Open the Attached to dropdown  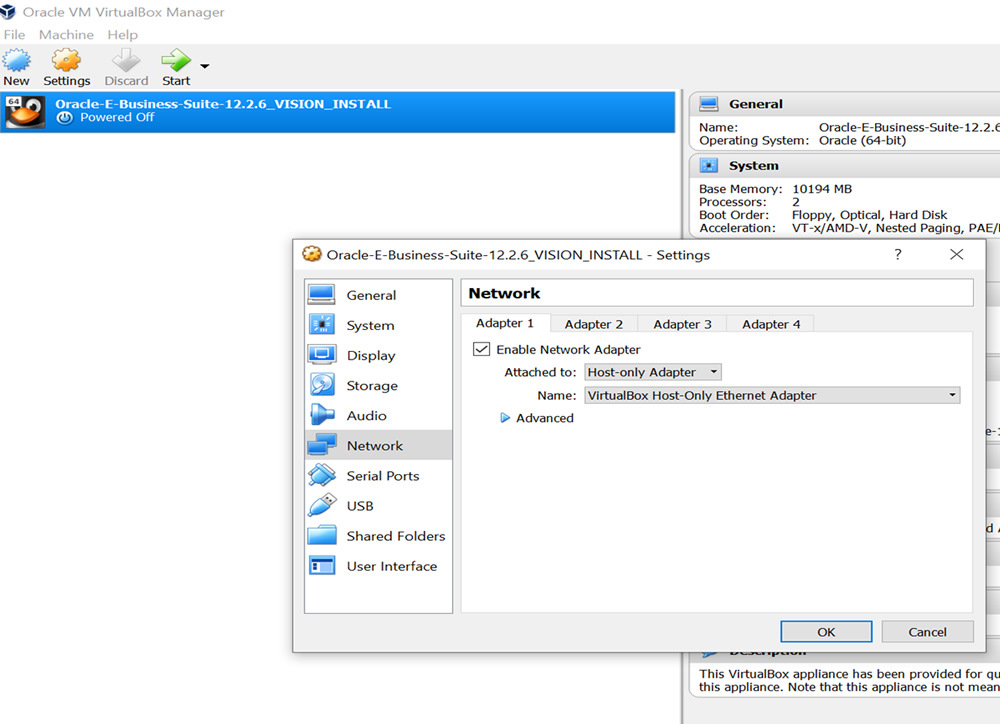pos(653,372)
